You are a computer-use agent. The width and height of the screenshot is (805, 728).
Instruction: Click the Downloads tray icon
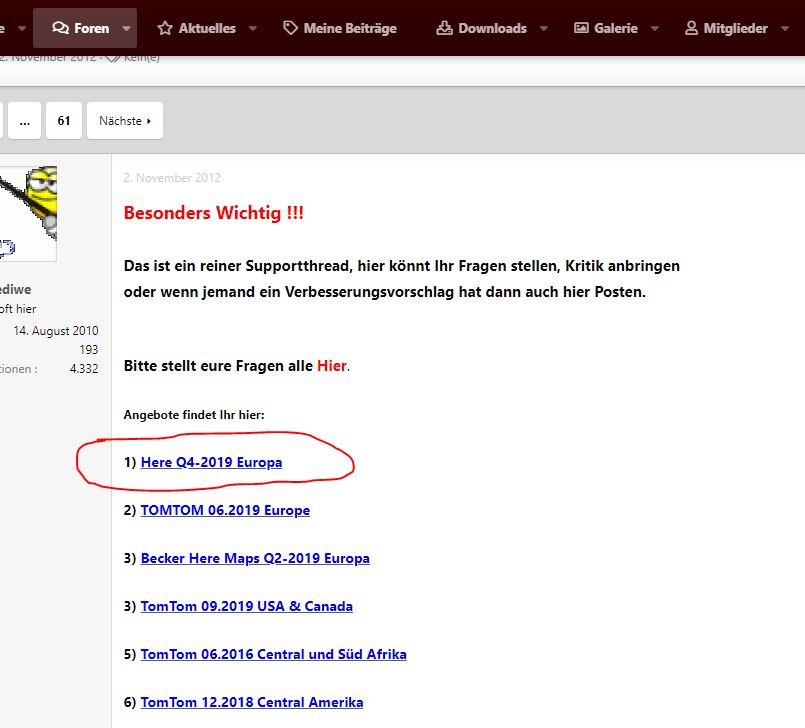click(444, 28)
